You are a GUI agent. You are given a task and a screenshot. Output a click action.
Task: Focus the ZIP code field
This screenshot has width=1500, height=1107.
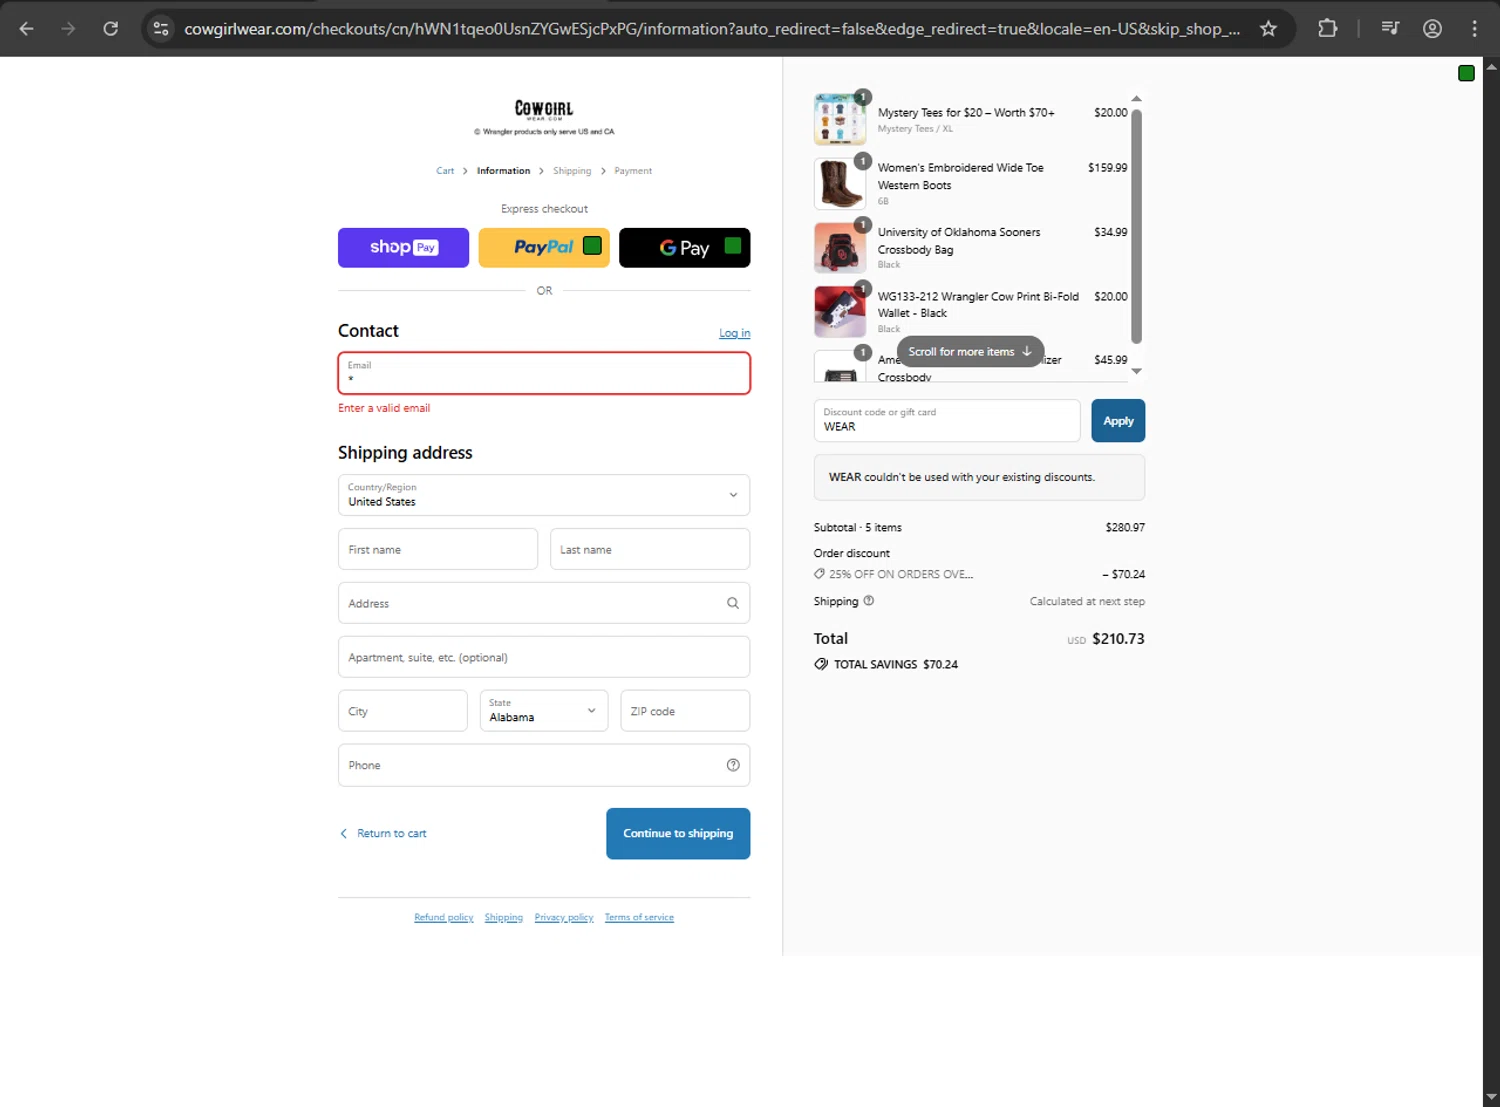685,711
